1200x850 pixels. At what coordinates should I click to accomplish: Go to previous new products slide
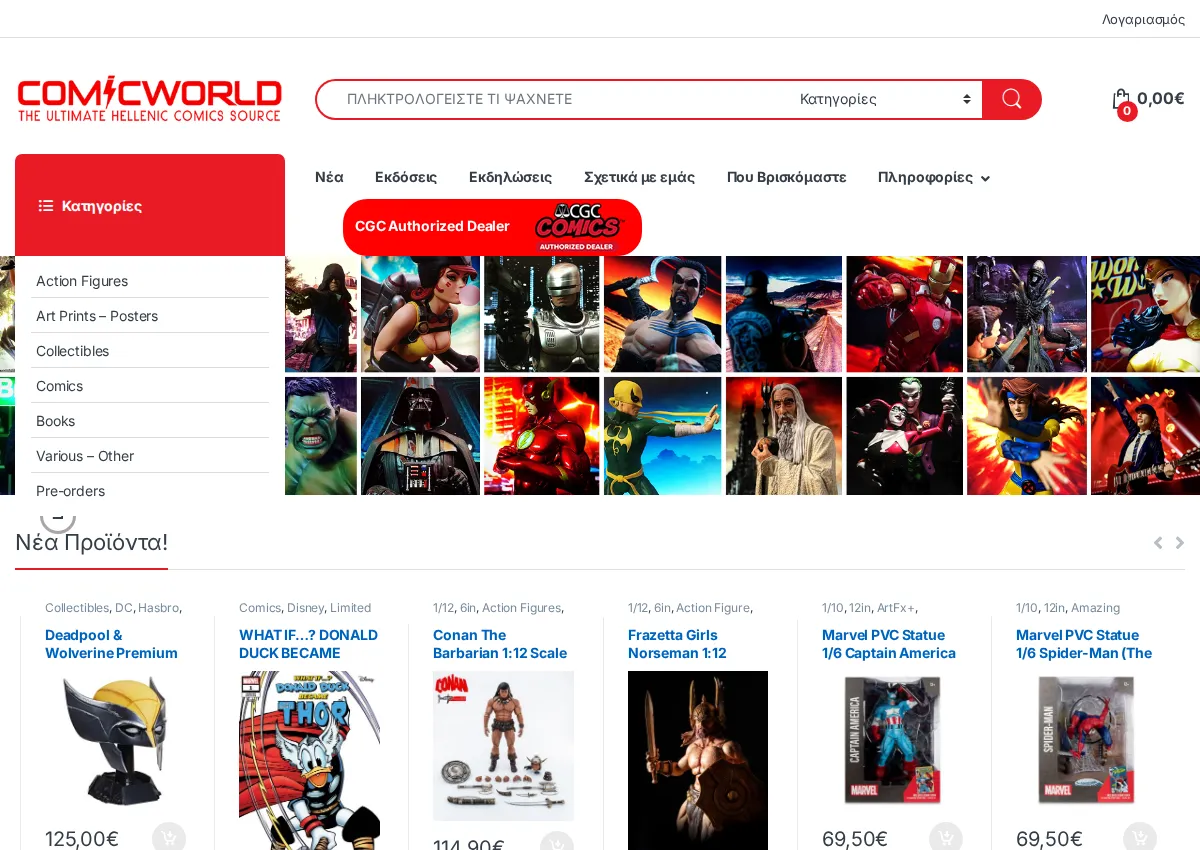click(1158, 543)
